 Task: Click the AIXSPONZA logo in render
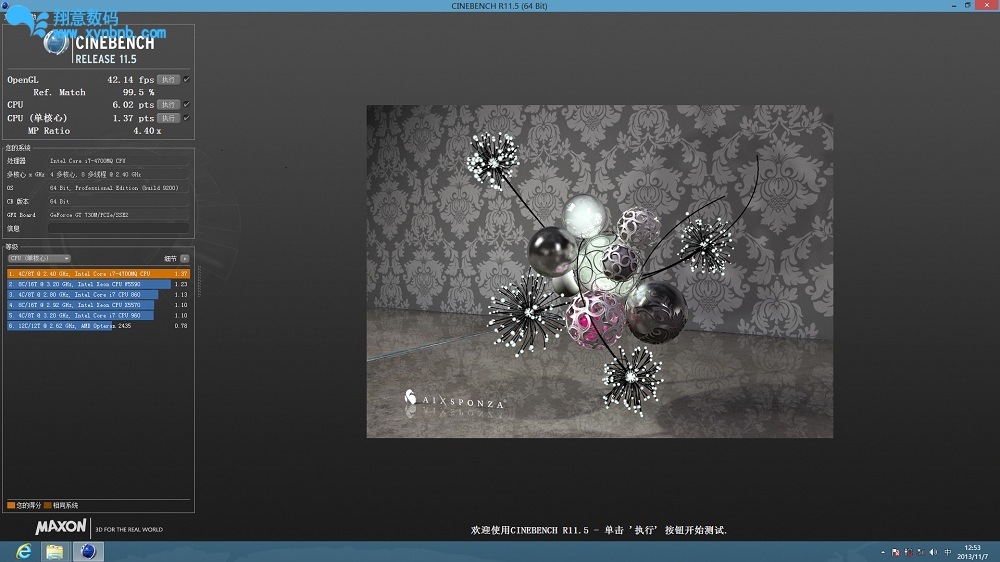(454, 400)
